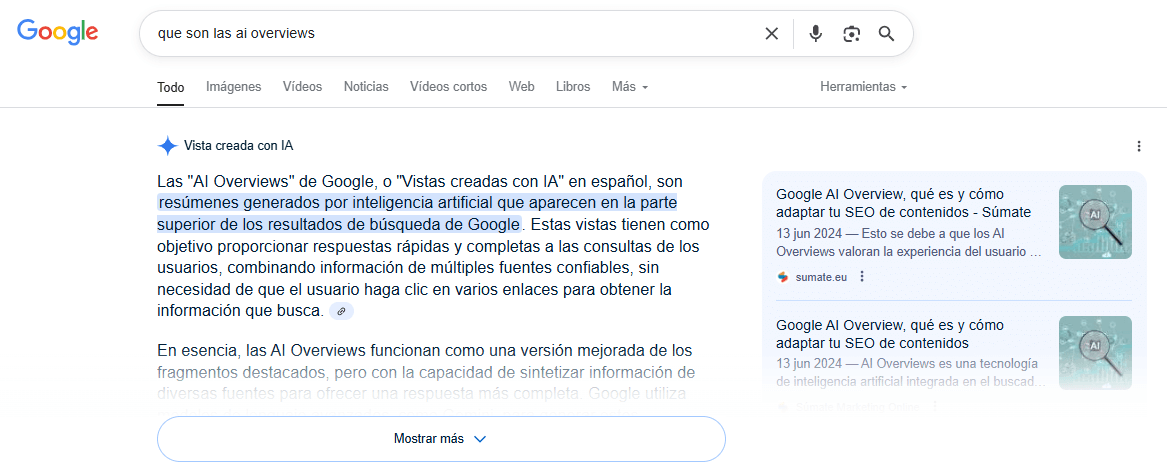
Task: Click the second source card thumbnail
Action: [x=1095, y=353]
